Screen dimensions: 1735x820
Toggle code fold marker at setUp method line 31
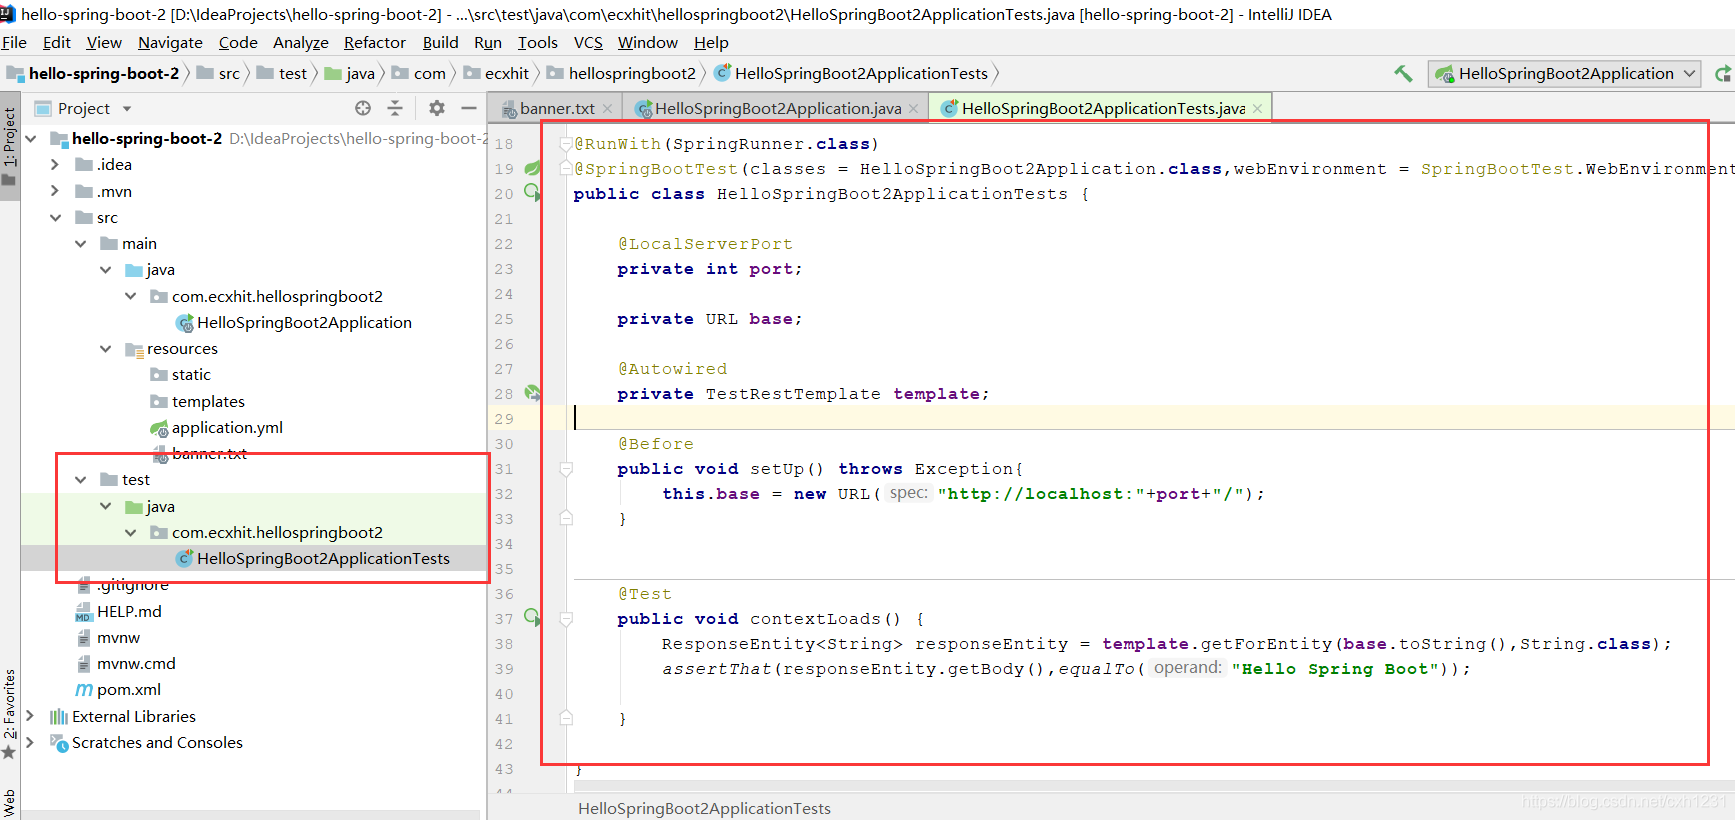(x=566, y=469)
